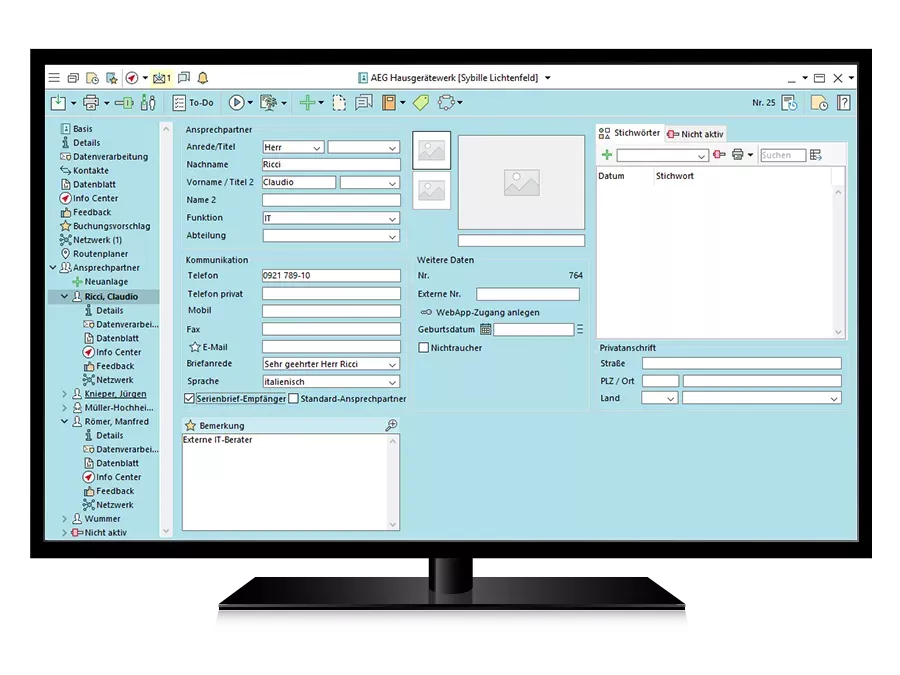
Task: Expand the Knieper, Jürgen tree node
Action: tap(65, 394)
